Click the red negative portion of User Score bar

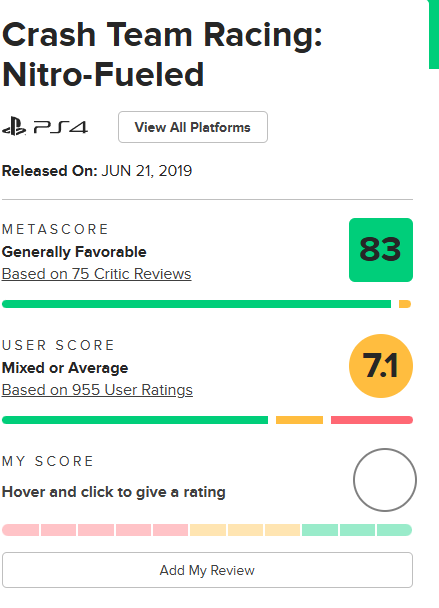372,420
